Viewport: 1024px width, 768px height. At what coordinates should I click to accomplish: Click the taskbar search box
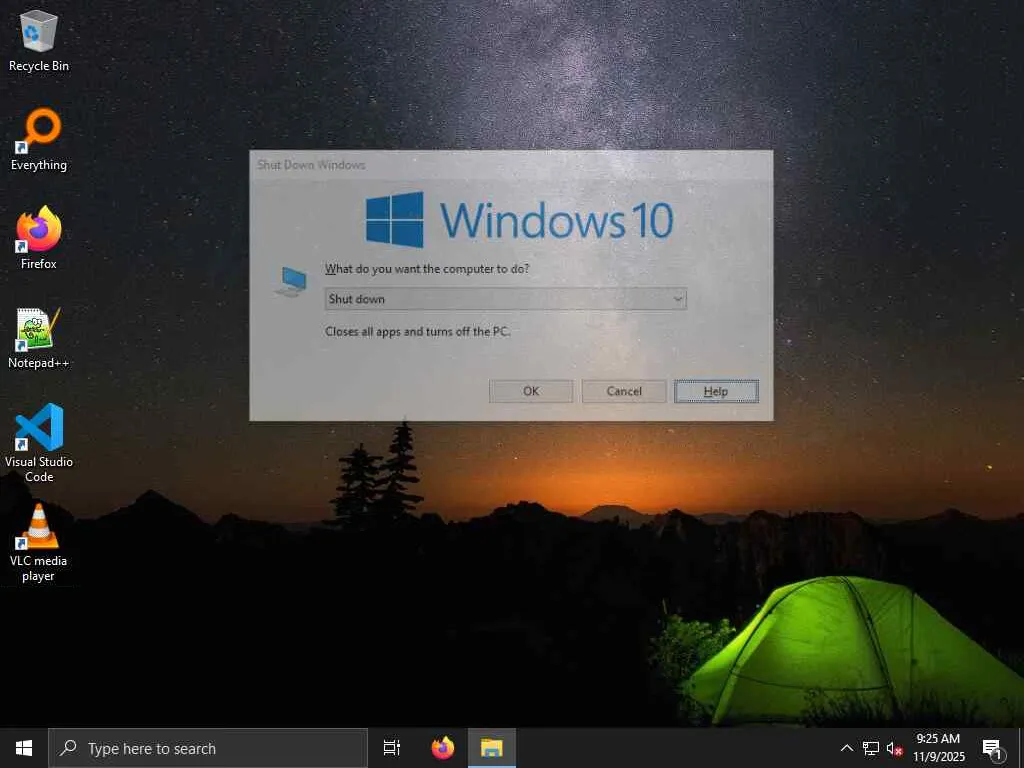[x=208, y=748]
